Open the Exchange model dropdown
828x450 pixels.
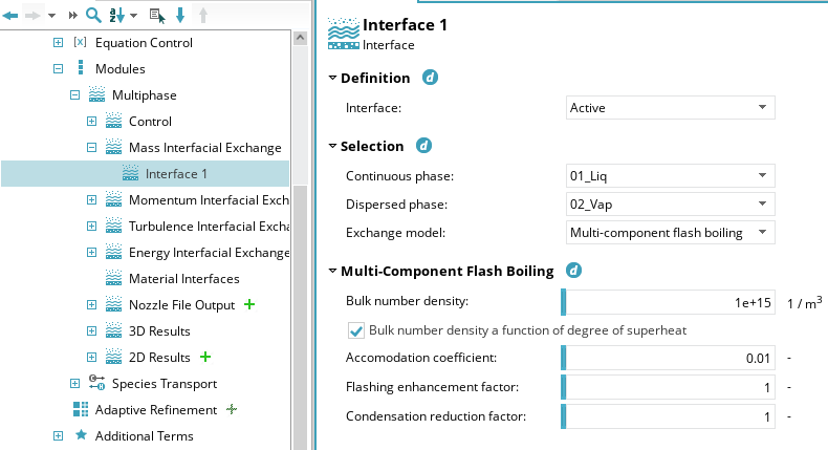pyautogui.click(x=667, y=232)
